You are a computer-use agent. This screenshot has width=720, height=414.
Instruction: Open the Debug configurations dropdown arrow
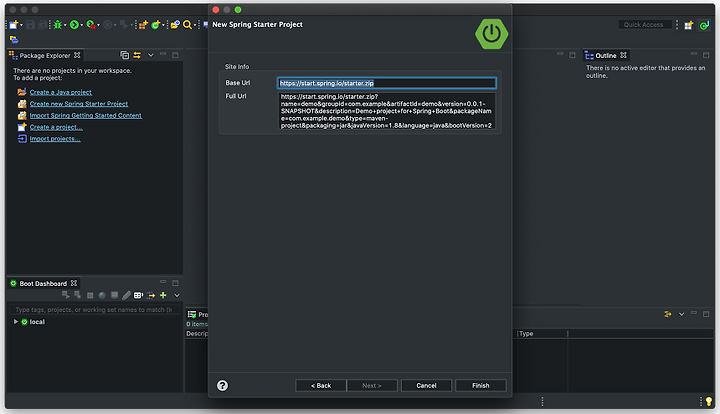[x=65, y=25]
